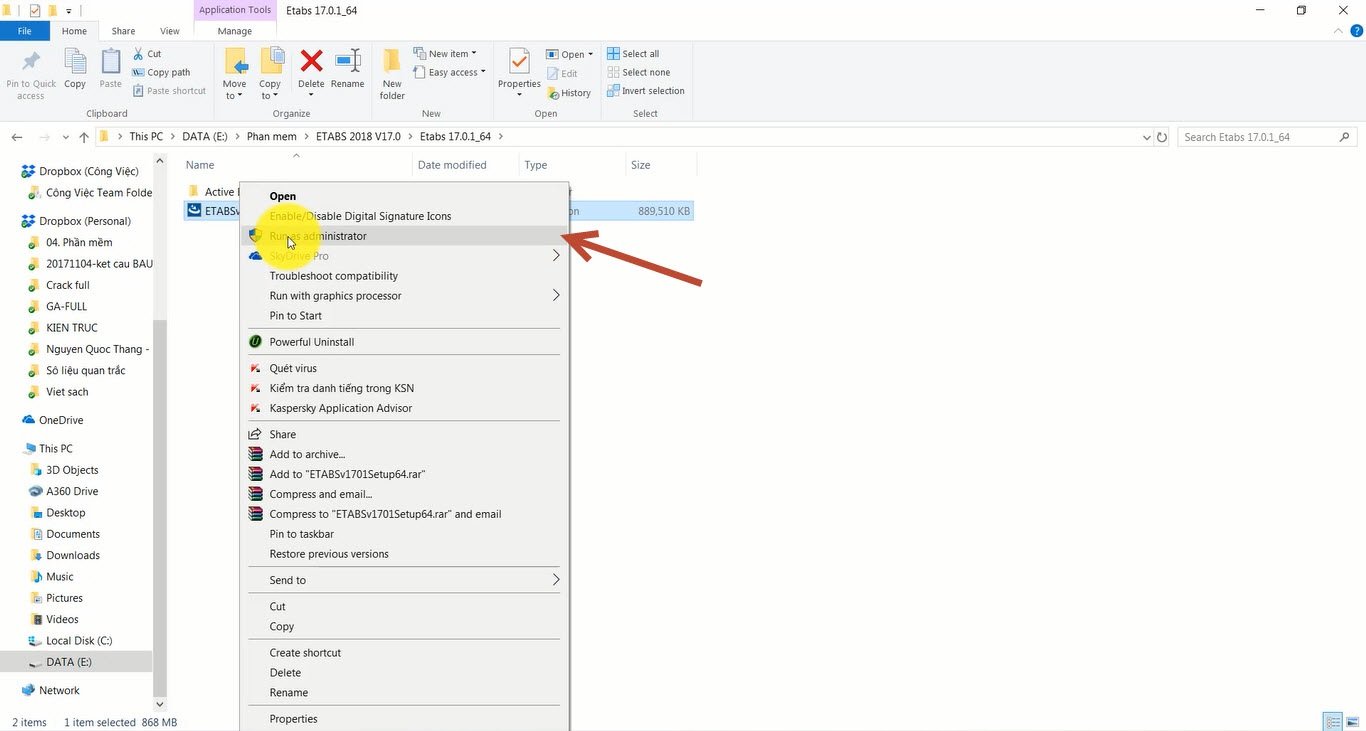Choose Quét virus in the context menu
Screen dimensions: 1366x731
(405, 368)
